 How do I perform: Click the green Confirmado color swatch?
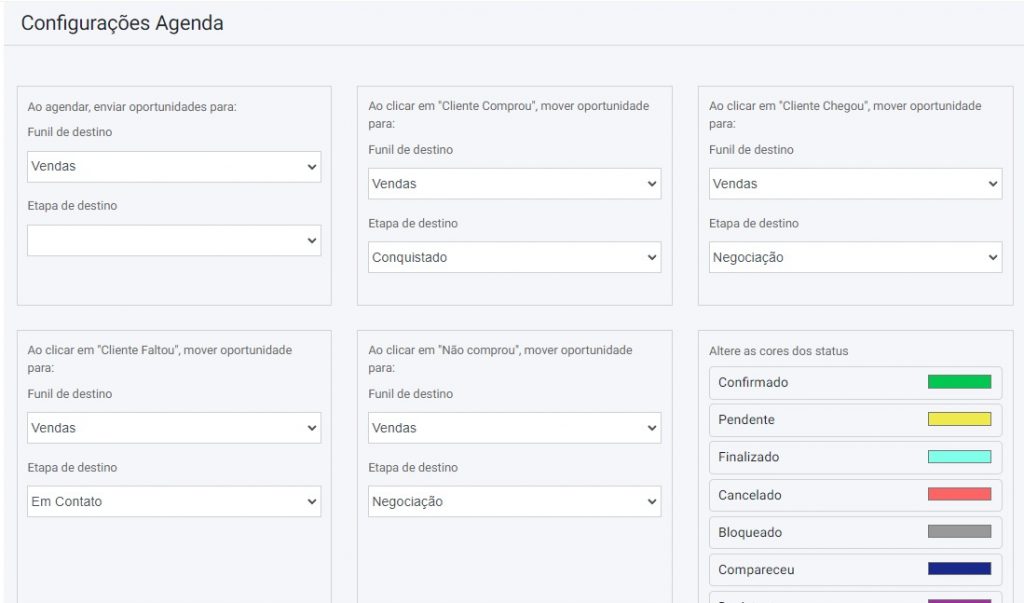[x=958, y=382]
